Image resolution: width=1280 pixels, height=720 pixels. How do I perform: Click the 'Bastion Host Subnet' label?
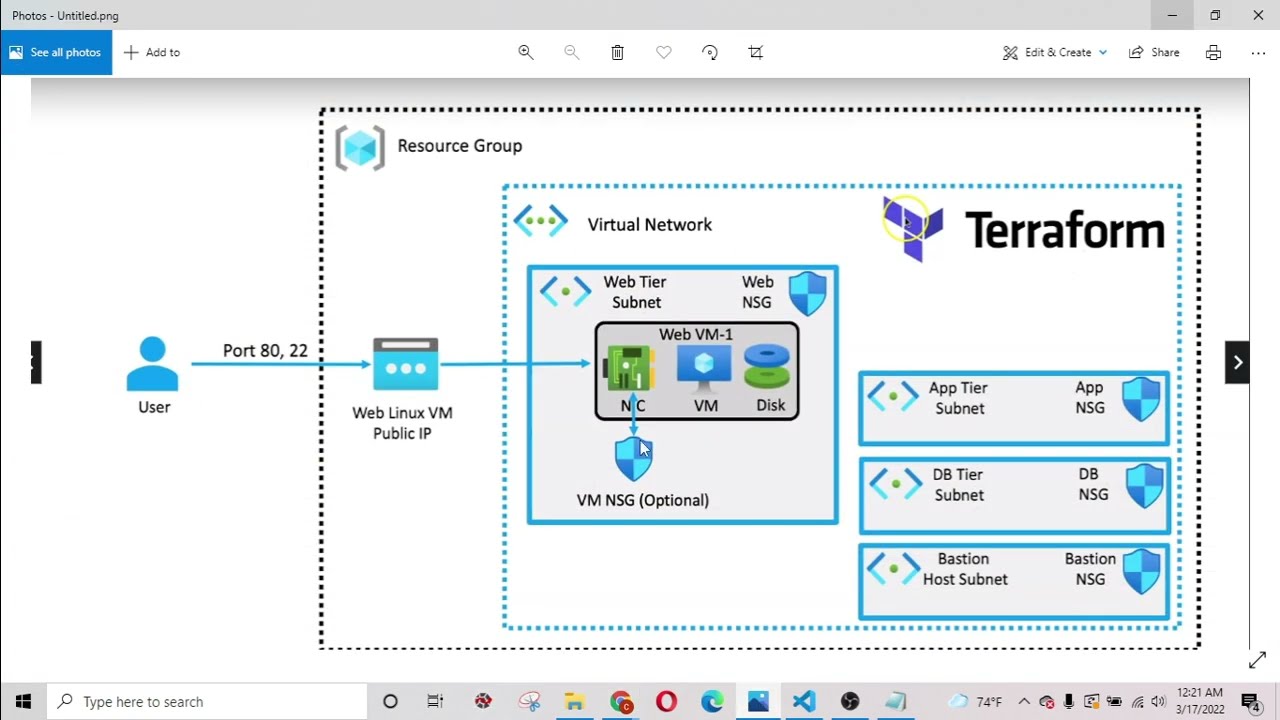965,569
